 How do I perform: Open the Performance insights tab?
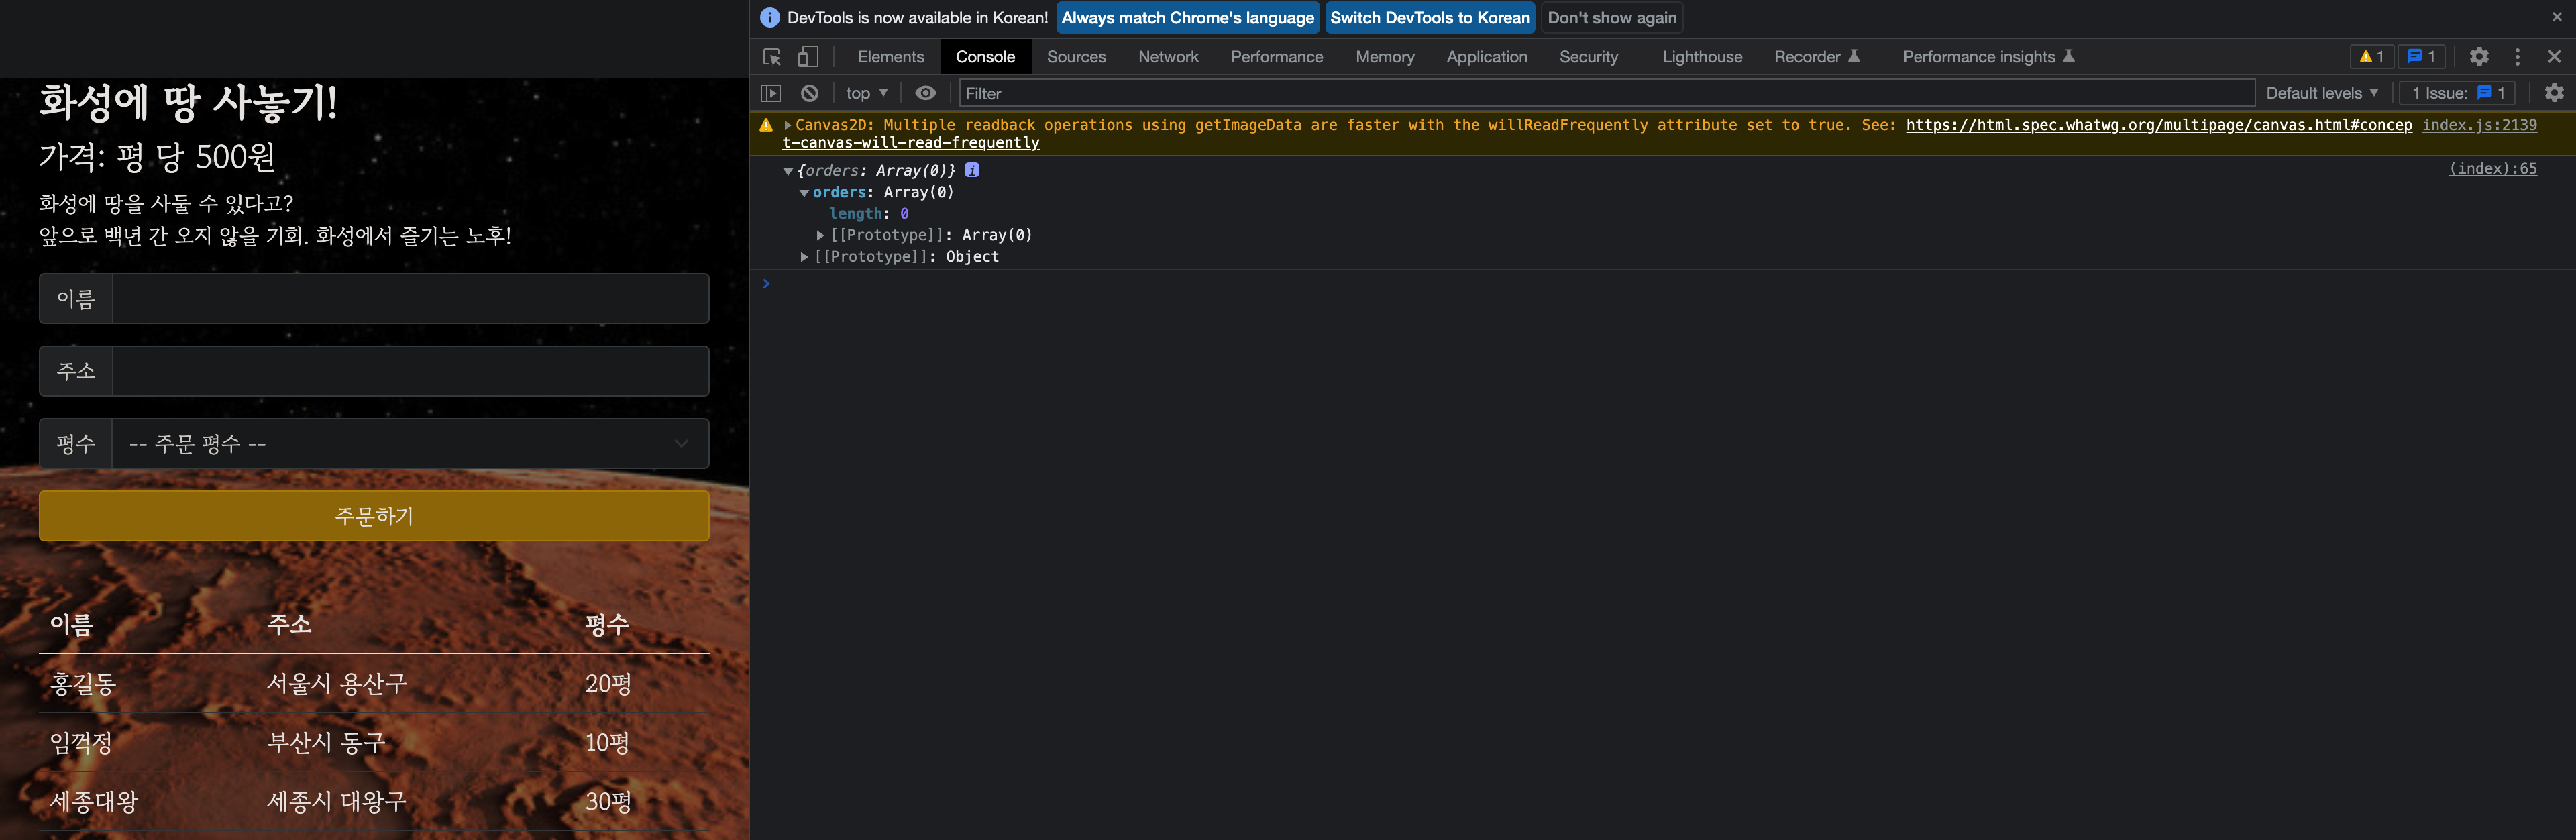pyautogui.click(x=1988, y=57)
